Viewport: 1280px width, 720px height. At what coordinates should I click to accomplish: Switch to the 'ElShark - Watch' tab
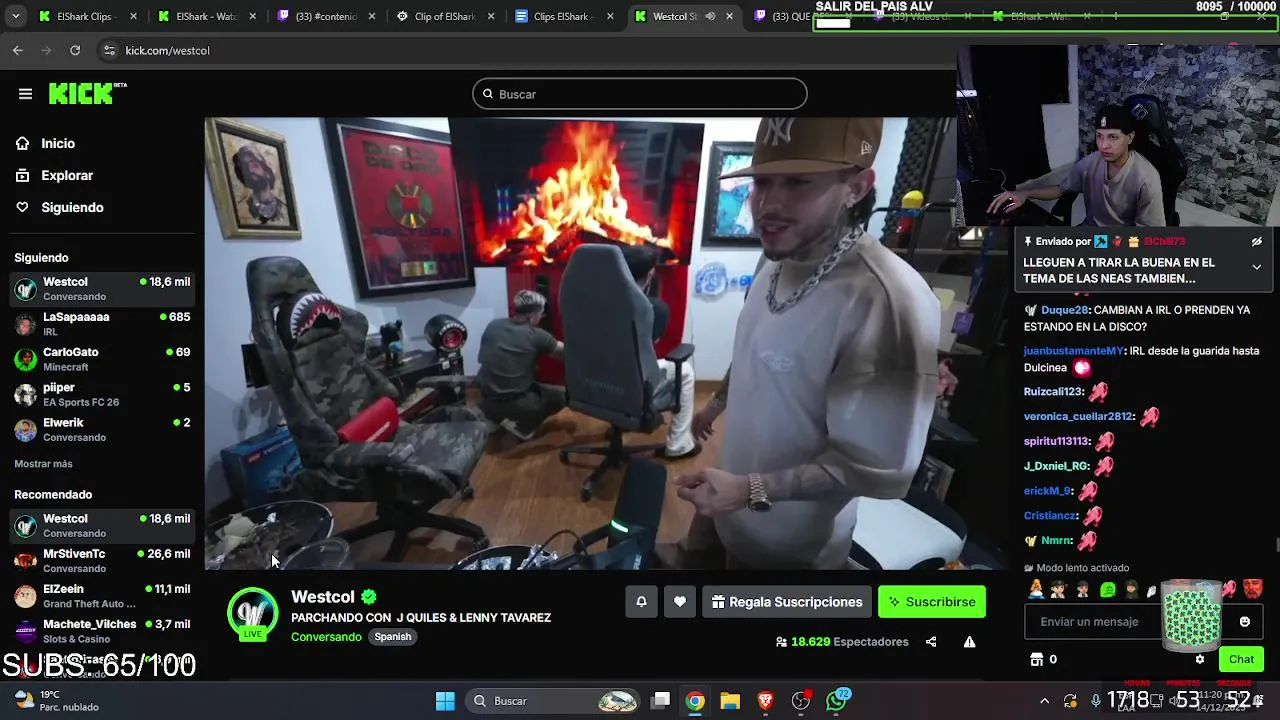pyautogui.click(x=204, y=16)
